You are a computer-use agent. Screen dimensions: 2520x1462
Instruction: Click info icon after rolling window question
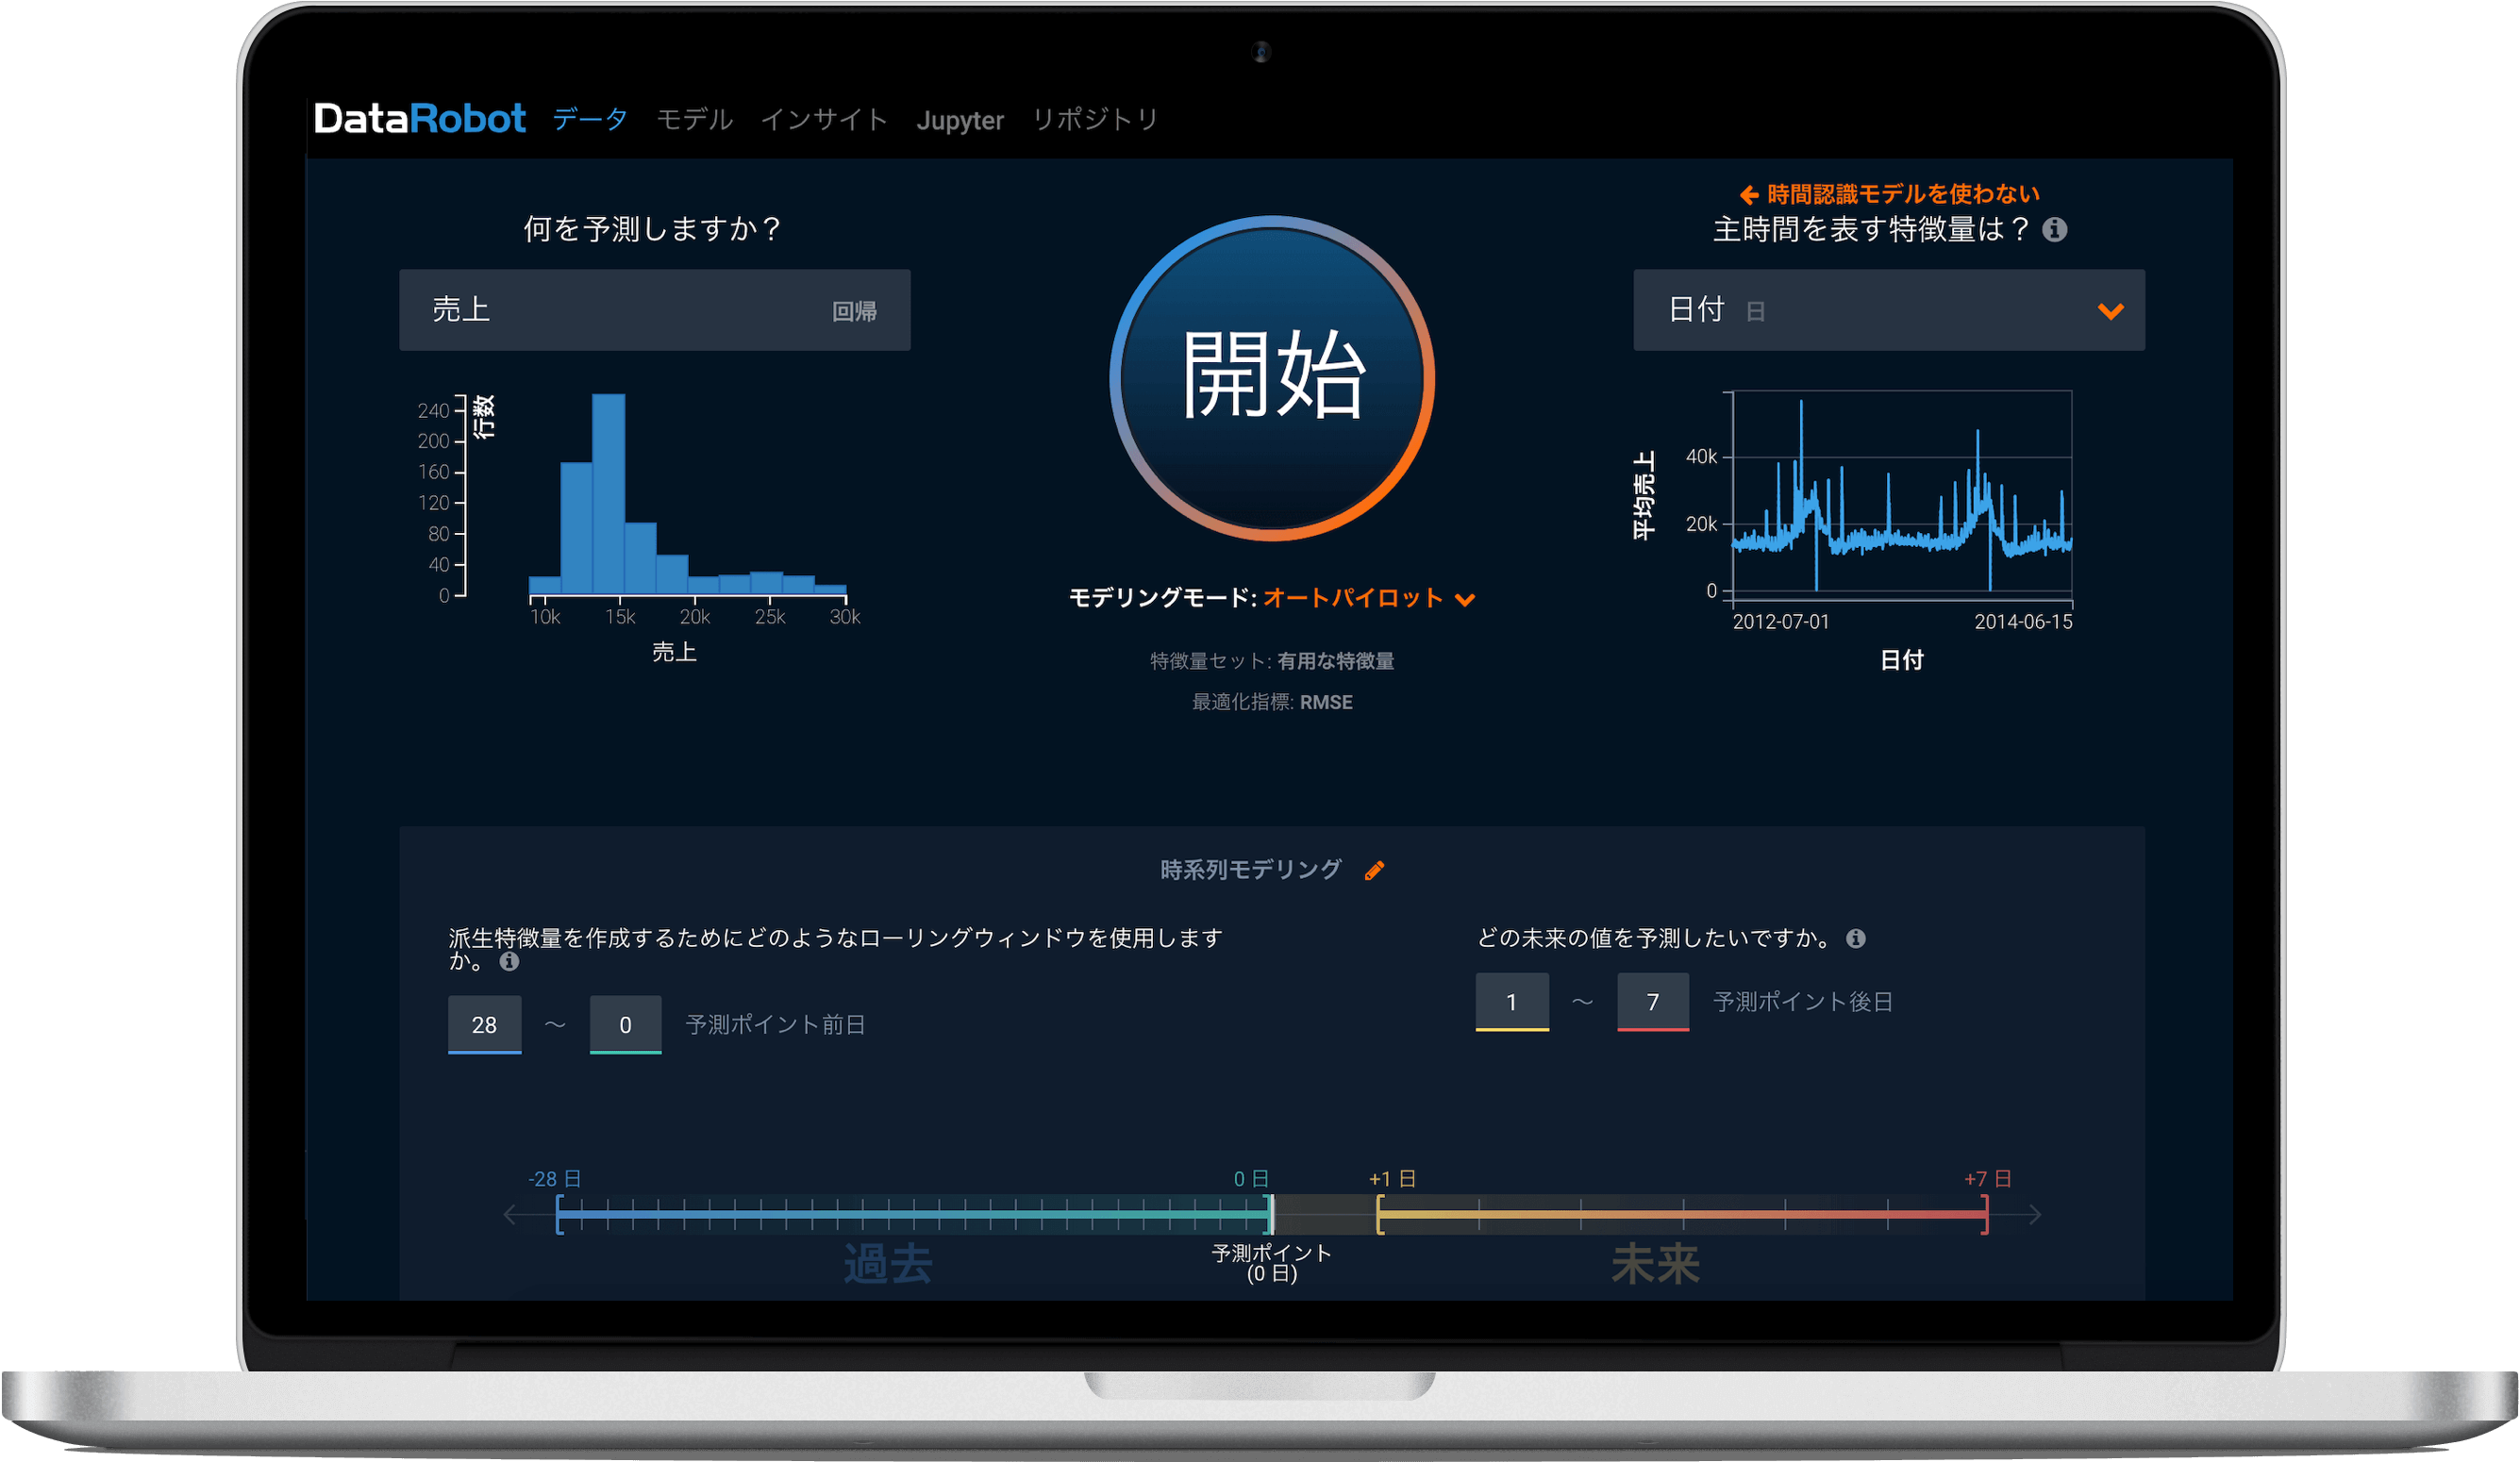[x=509, y=962]
